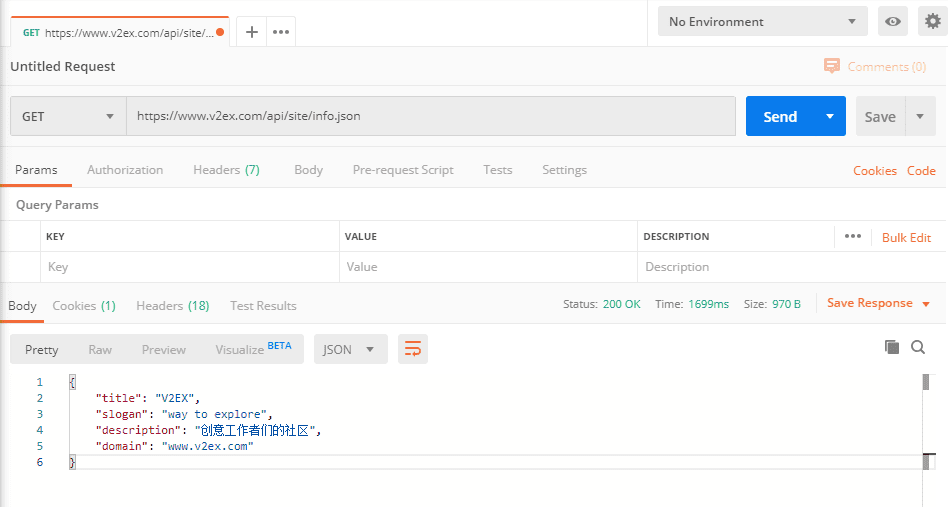This screenshot has height=507, width=948.
Task: Switch to the Authorization tab
Action: click(x=125, y=170)
